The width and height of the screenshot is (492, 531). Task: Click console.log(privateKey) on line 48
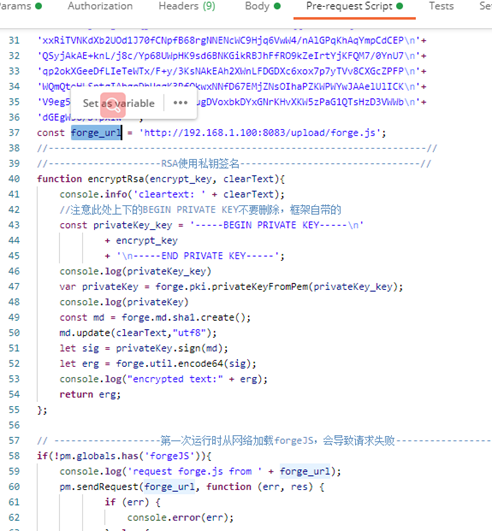click(124, 302)
